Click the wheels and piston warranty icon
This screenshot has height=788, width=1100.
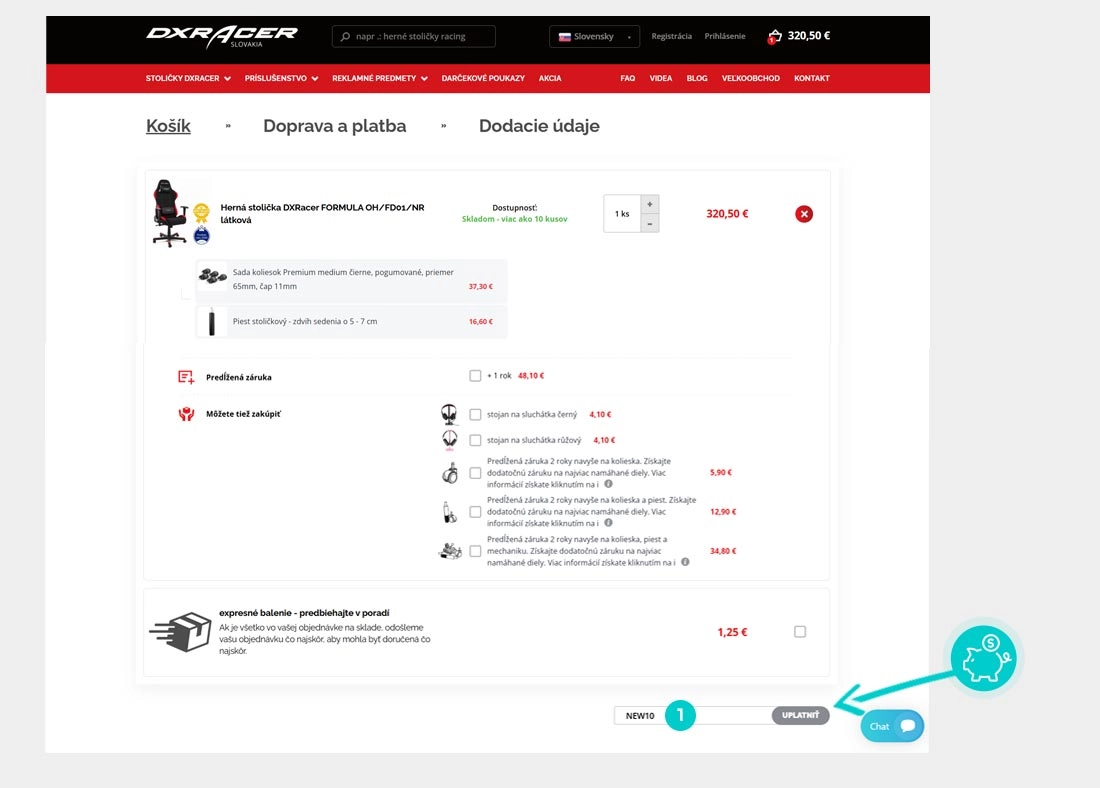[x=449, y=512]
